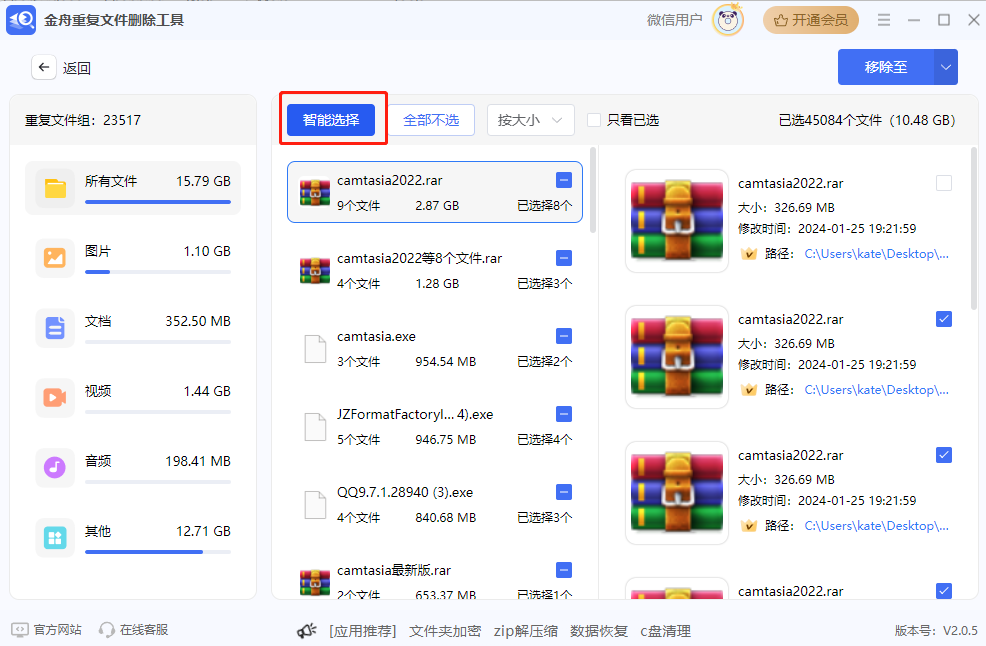Click the file details panel scrollbar
986x646 pixels.
click(x=974, y=228)
